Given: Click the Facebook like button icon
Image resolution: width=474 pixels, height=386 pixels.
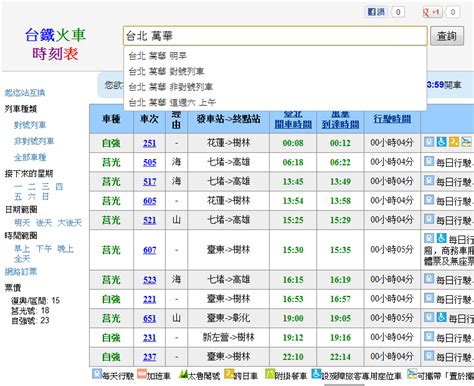Looking at the screenshot, I should pos(377,12).
